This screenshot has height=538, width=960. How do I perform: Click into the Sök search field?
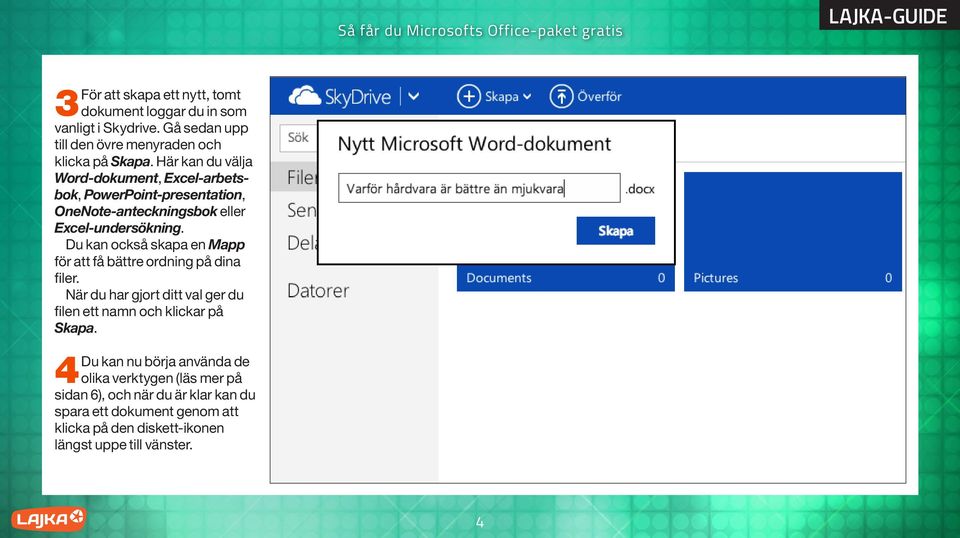299,138
